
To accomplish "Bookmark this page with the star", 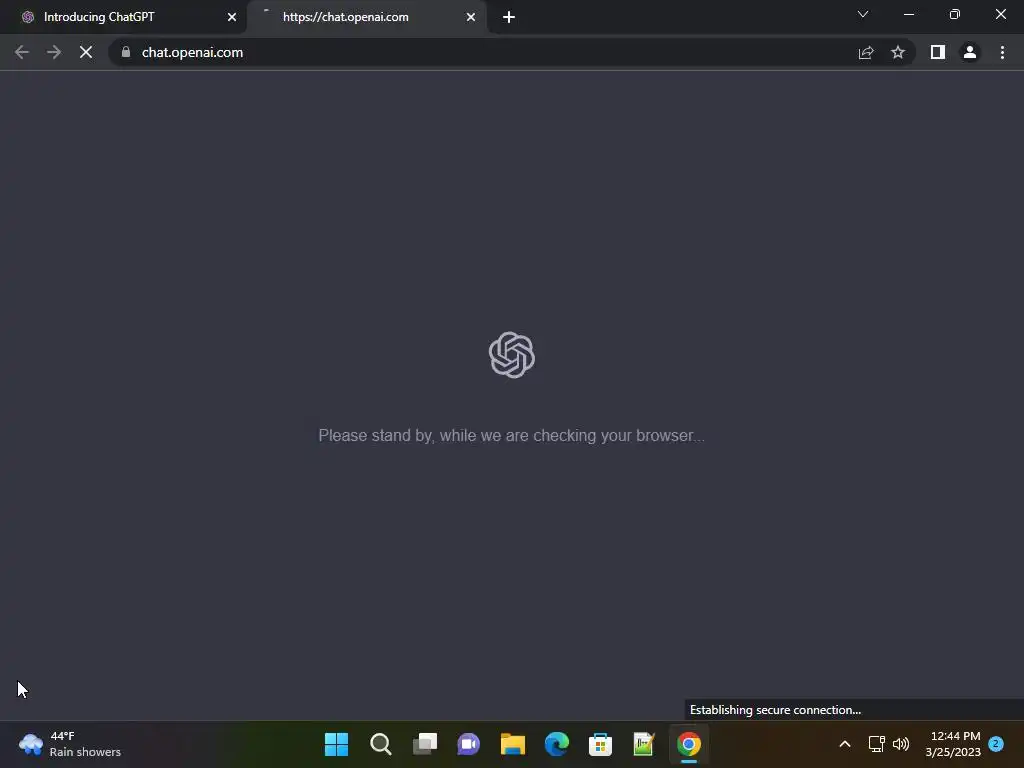I will [898, 52].
